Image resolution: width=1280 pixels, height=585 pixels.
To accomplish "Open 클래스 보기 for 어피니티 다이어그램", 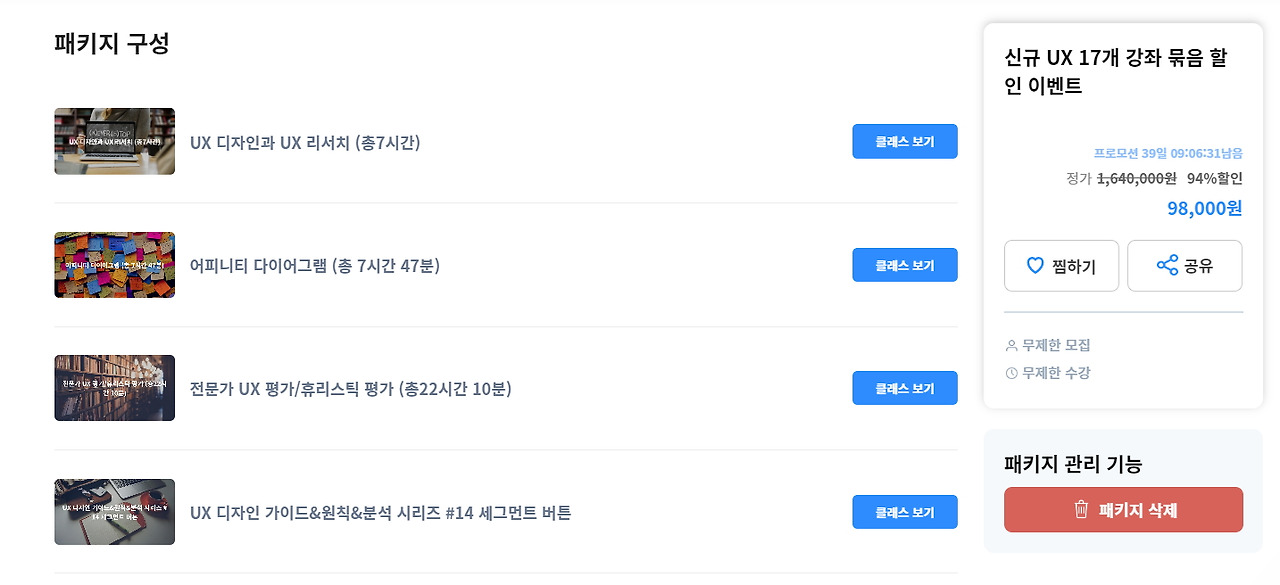I will [905, 265].
